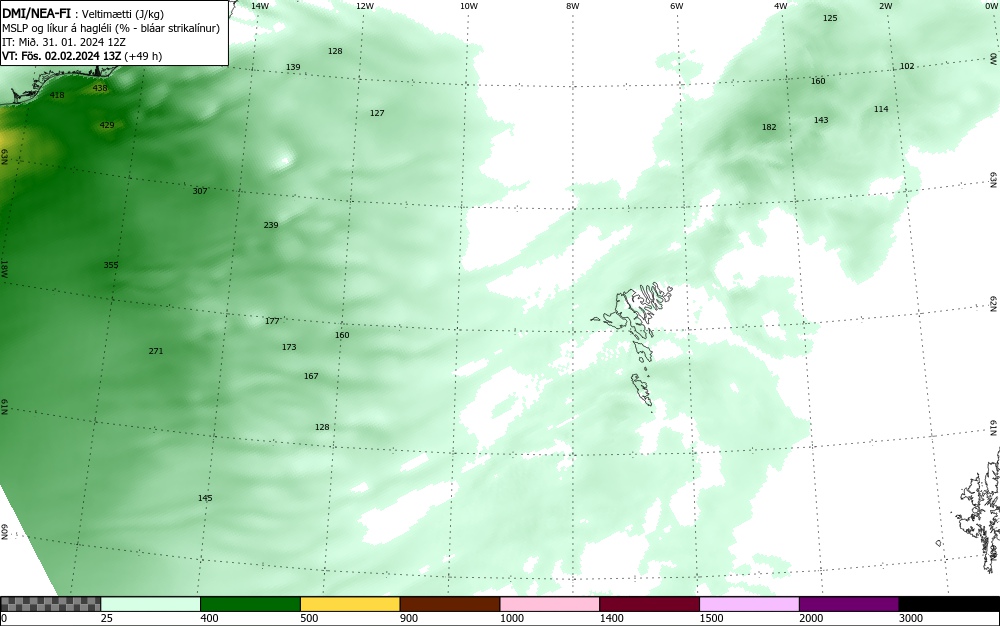1000x626 pixels.
Task: Click the 429 value on the map
Action: tap(107, 125)
